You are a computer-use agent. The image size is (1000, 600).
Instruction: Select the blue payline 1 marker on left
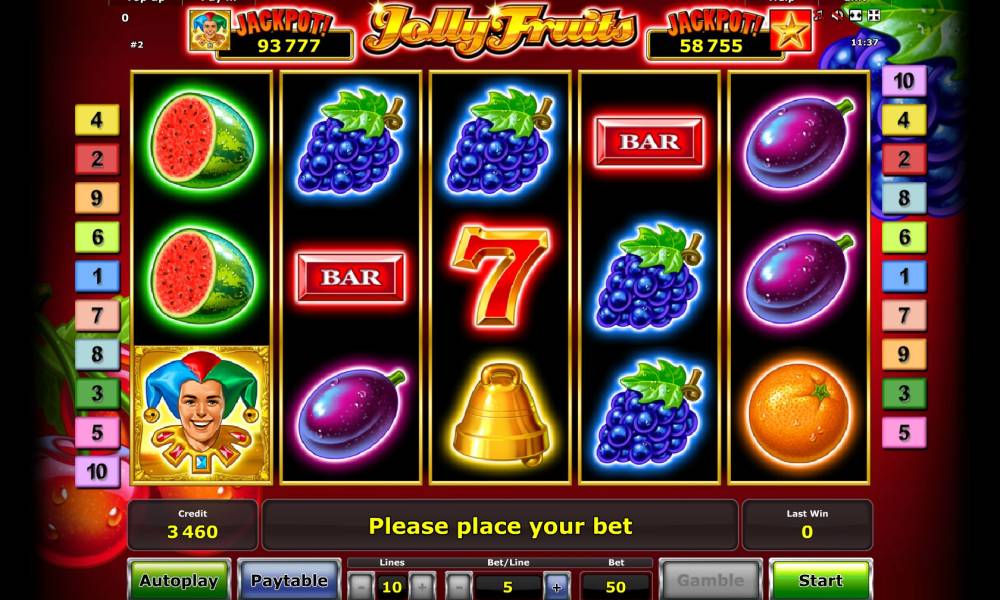[x=97, y=276]
